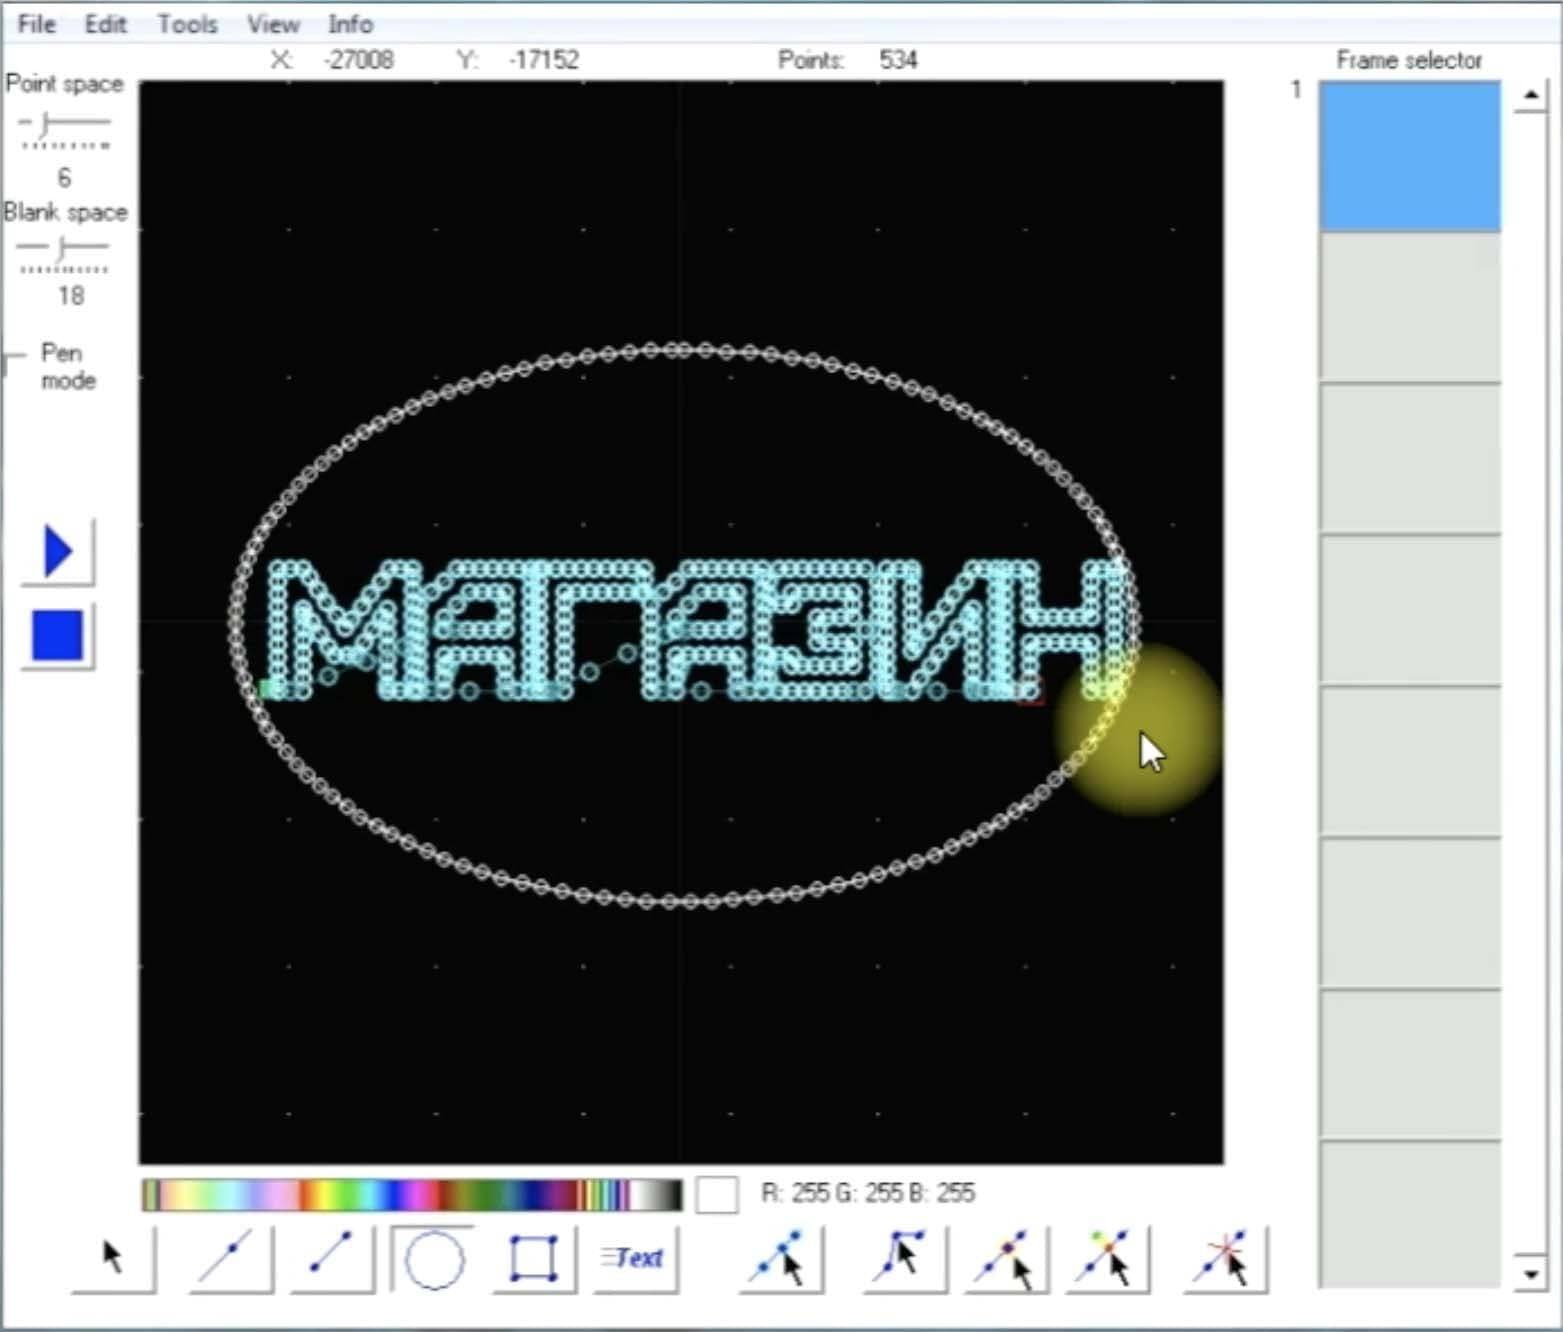The image size is (1563, 1332).
Task: Open the Info menu
Action: [x=350, y=24]
